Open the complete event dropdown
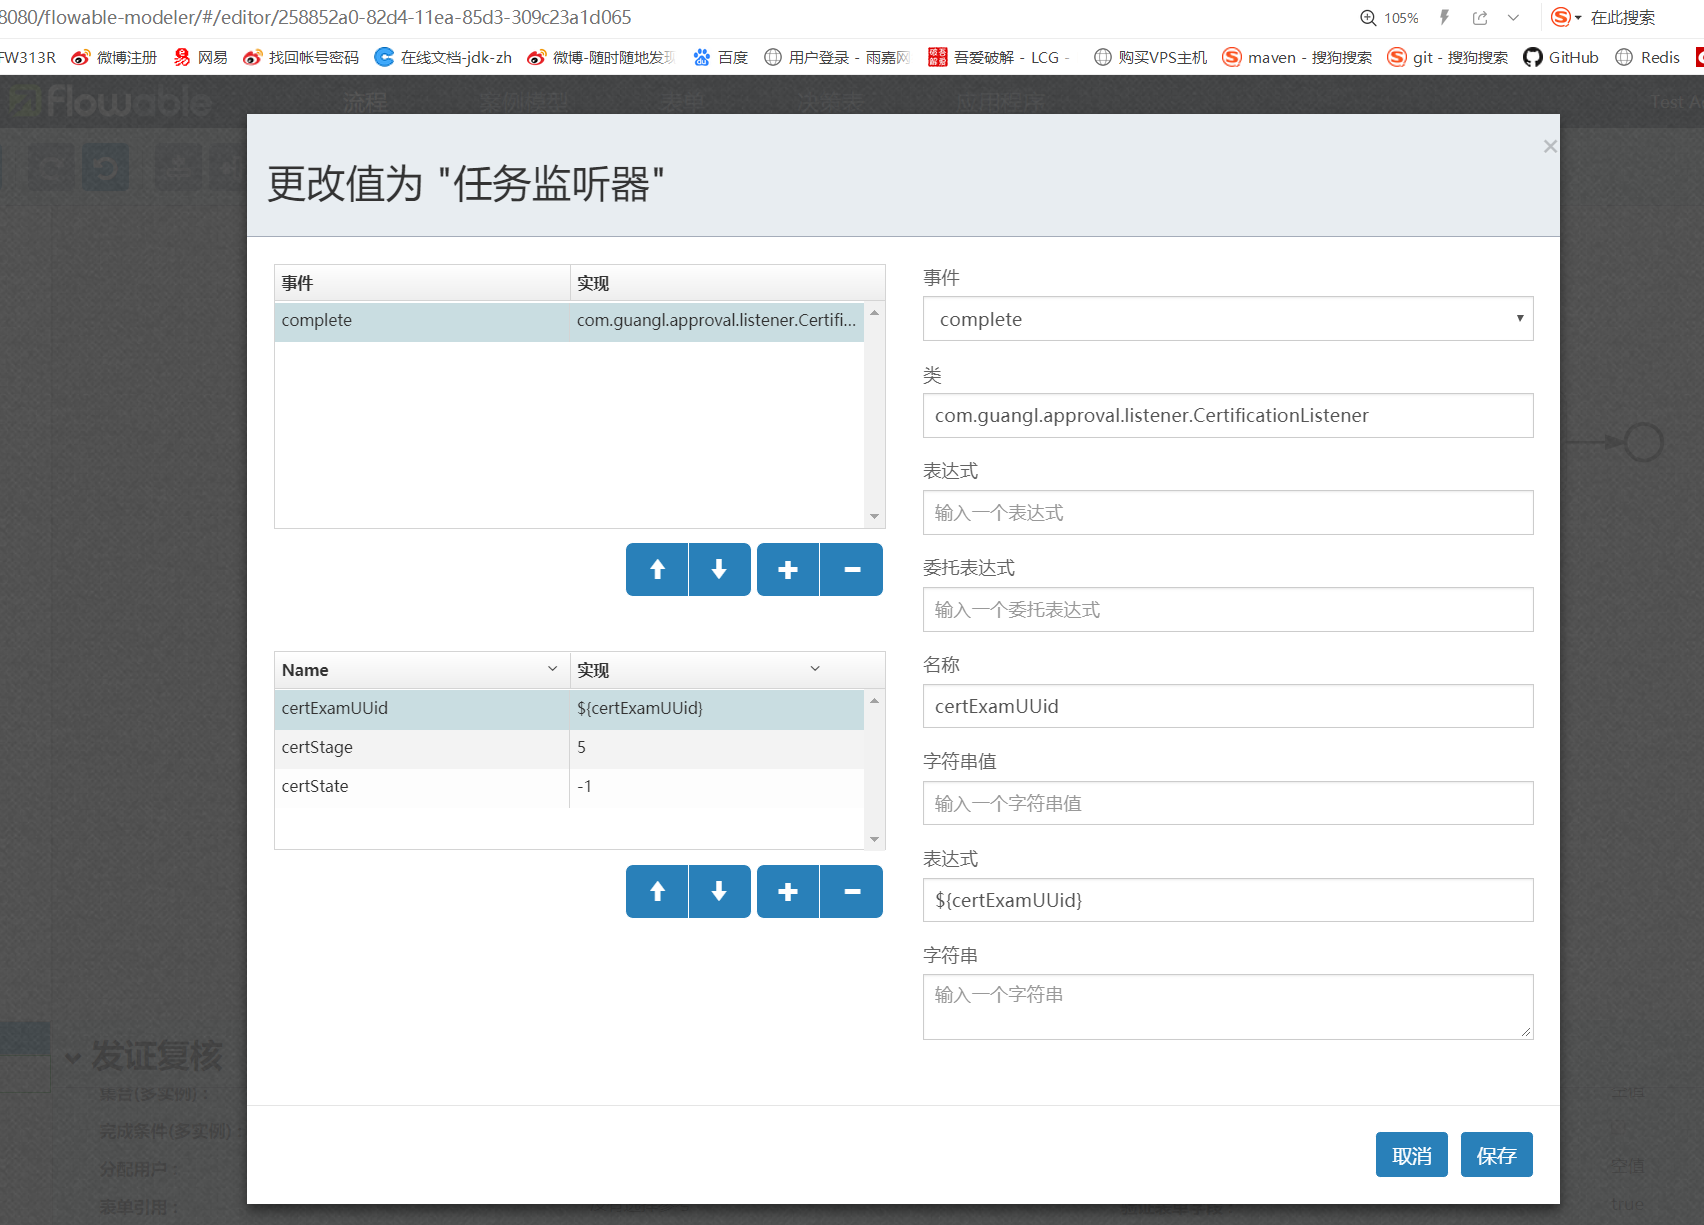The height and width of the screenshot is (1225, 1704). [x=1519, y=319]
